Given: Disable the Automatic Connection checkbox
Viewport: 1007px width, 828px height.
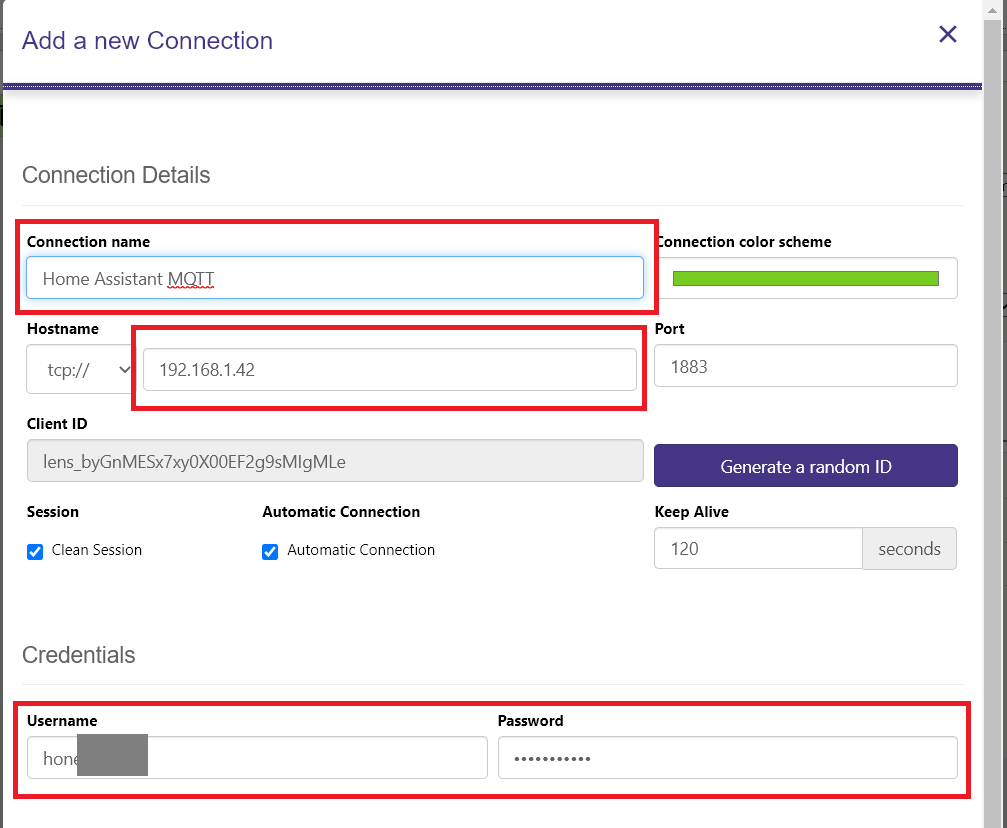Looking at the screenshot, I should [x=270, y=551].
